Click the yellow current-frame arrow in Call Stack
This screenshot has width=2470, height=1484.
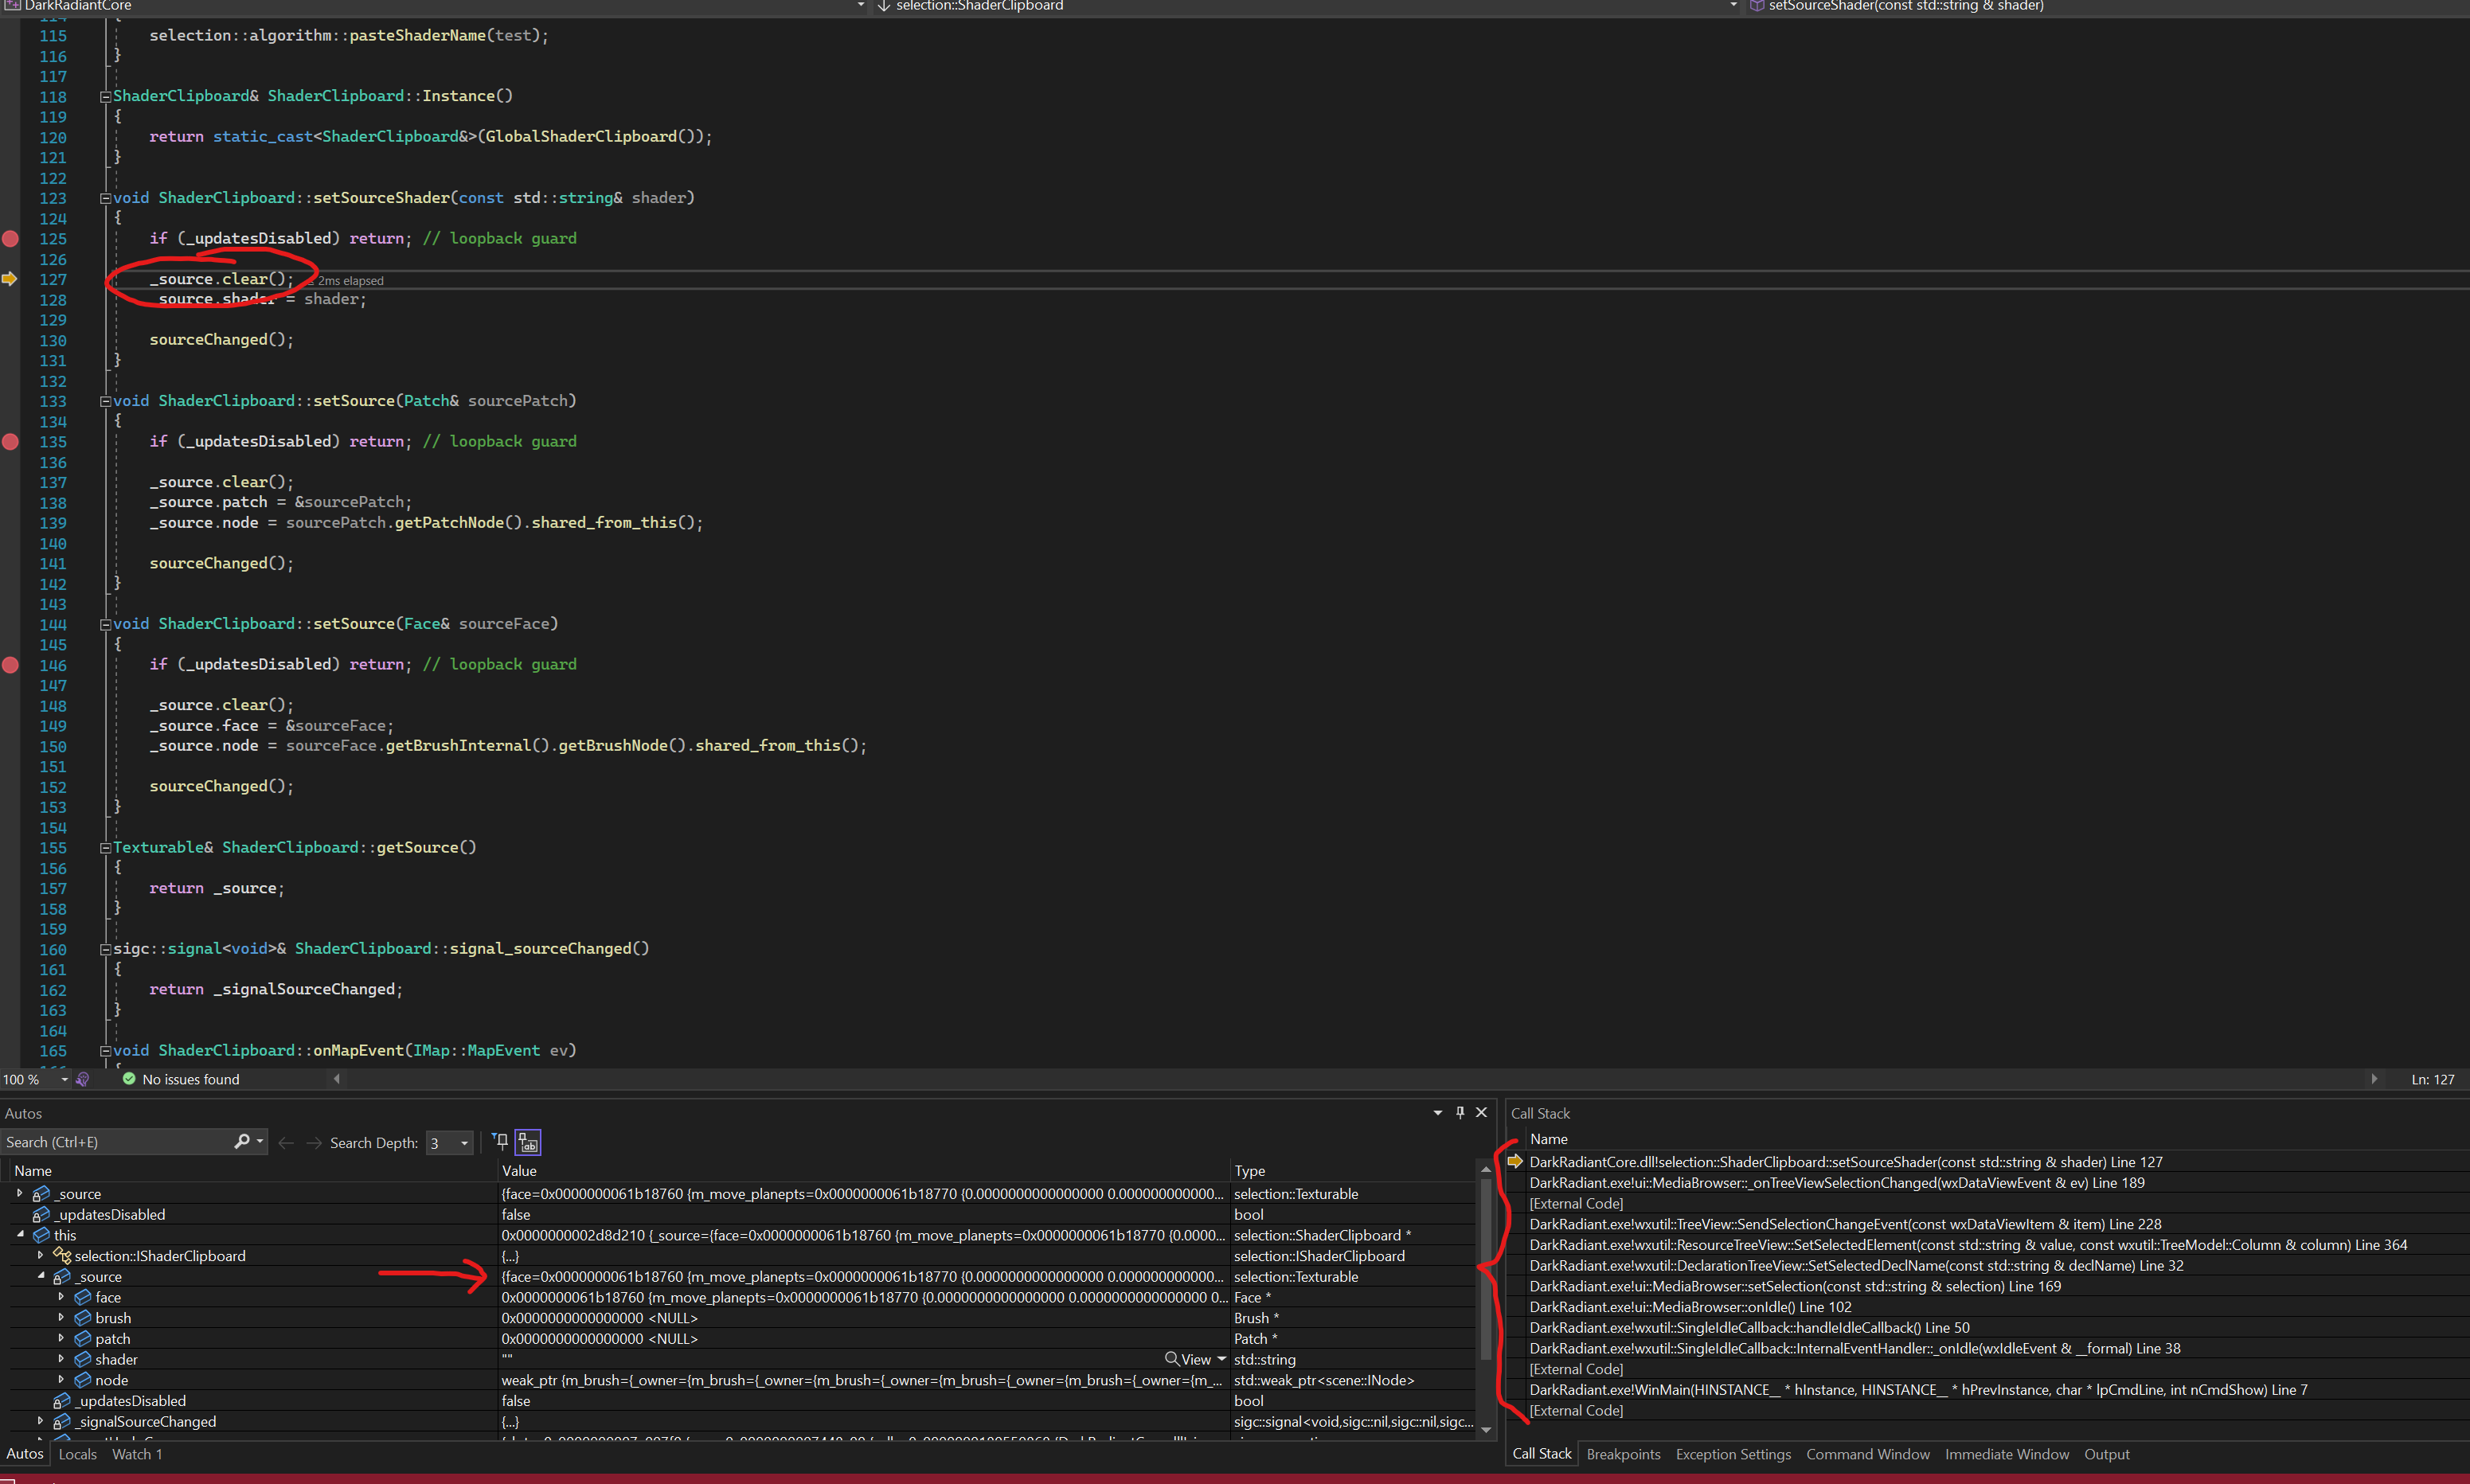point(1515,1161)
